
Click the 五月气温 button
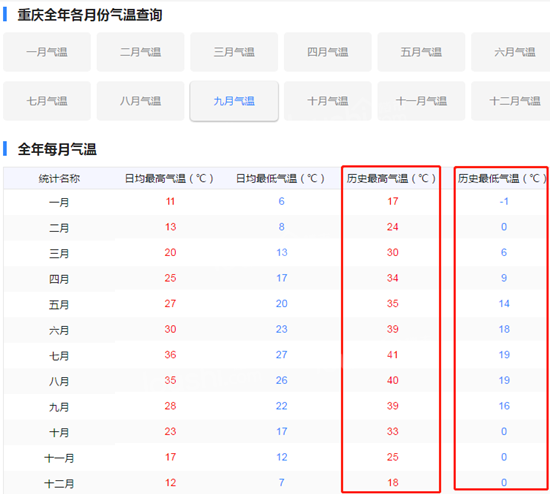click(x=421, y=52)
